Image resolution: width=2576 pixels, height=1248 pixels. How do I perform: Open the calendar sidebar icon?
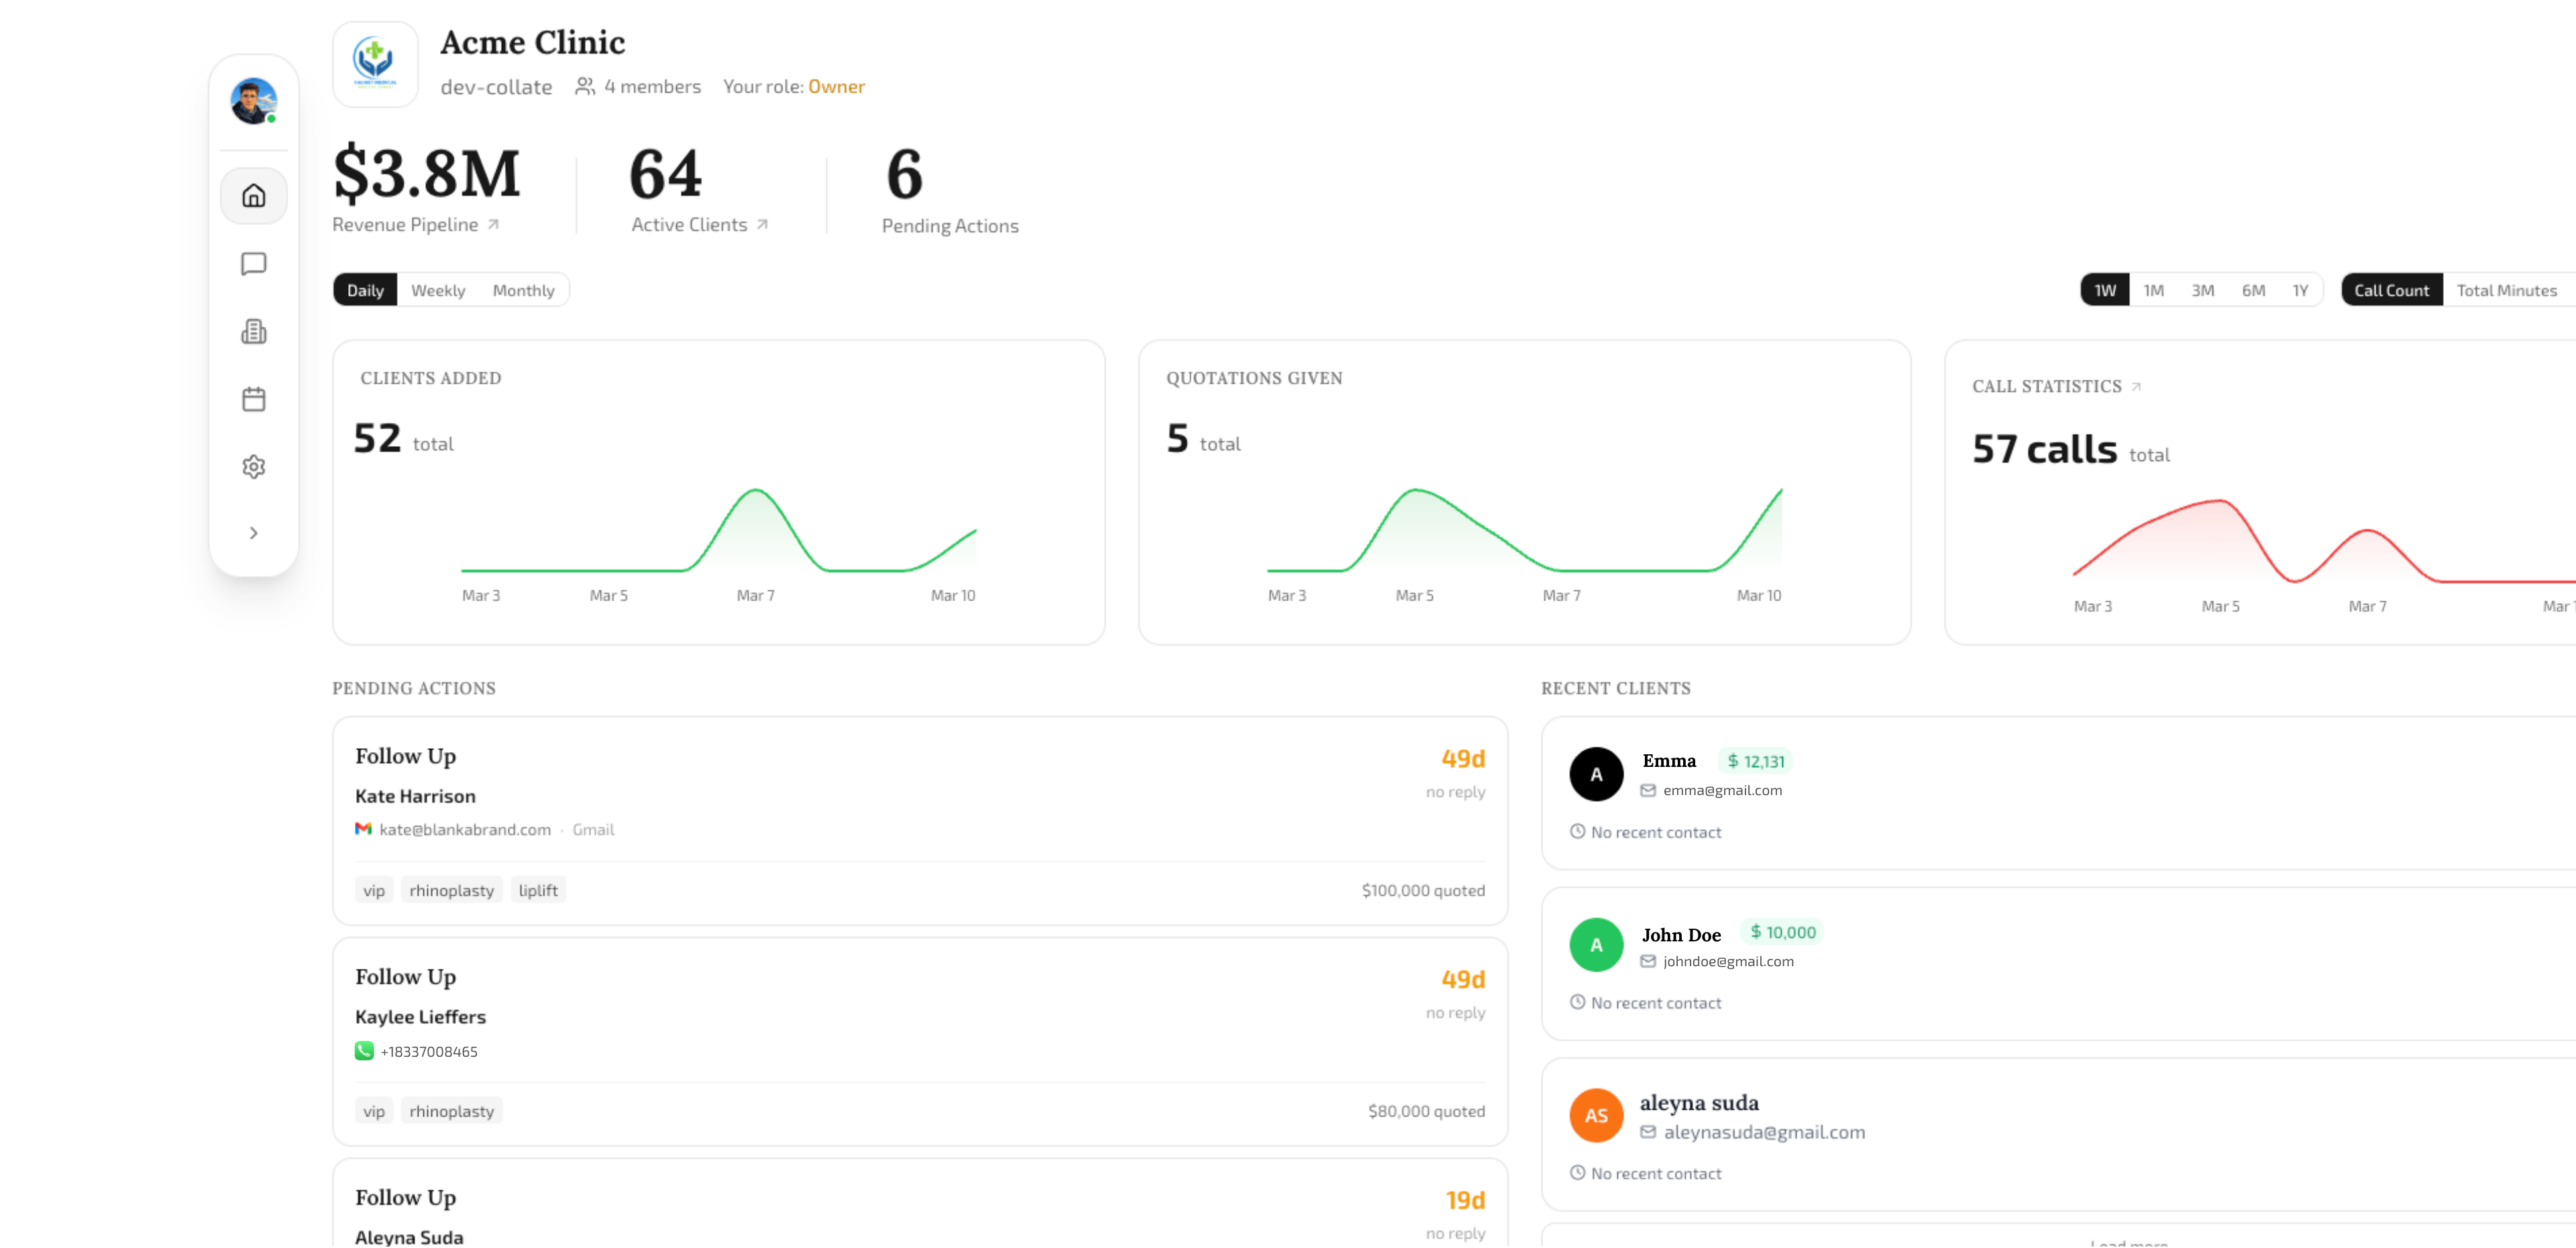[254, 399]
